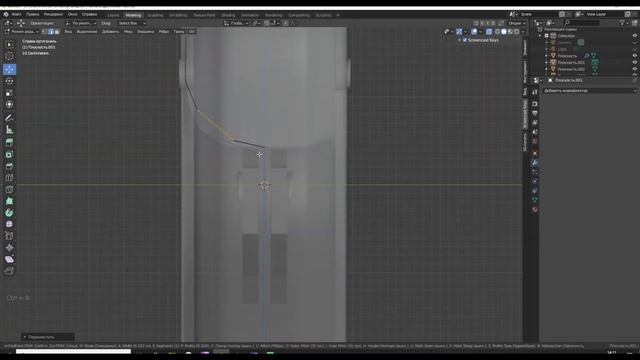Activate the Move tool

tap(9, 69)
